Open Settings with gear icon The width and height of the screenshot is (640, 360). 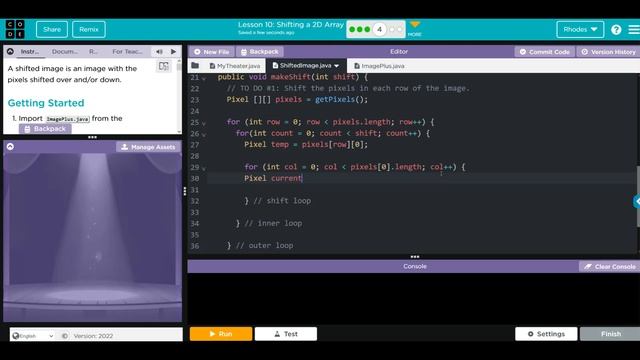(x=546, y=334)
